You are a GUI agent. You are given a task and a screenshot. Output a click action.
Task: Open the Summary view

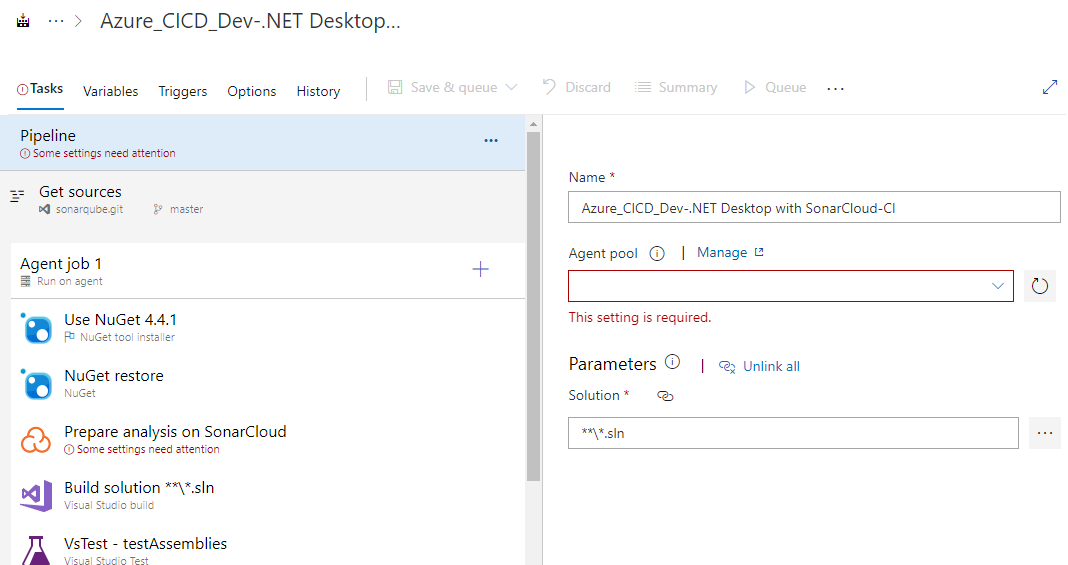[676, 87]
